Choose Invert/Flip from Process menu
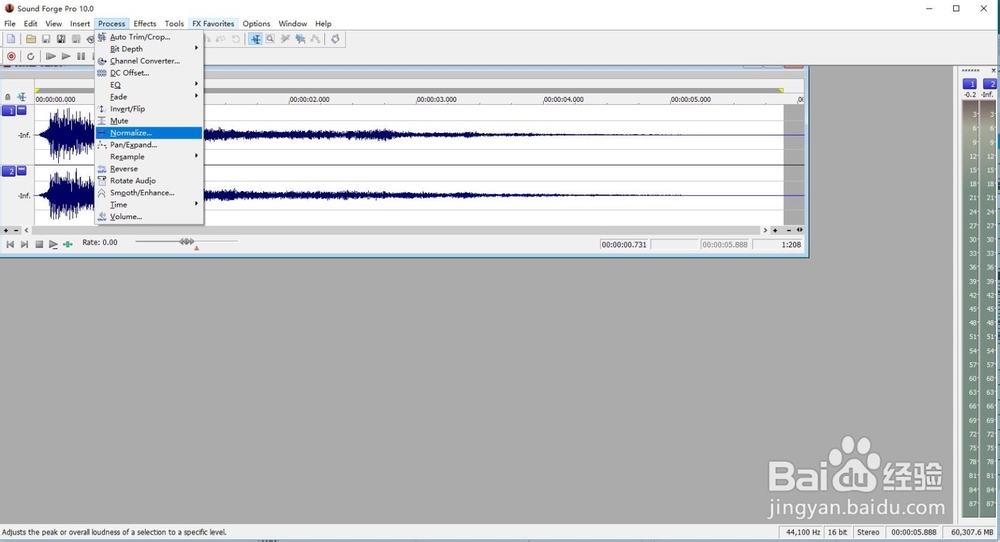 pos(149,109)
